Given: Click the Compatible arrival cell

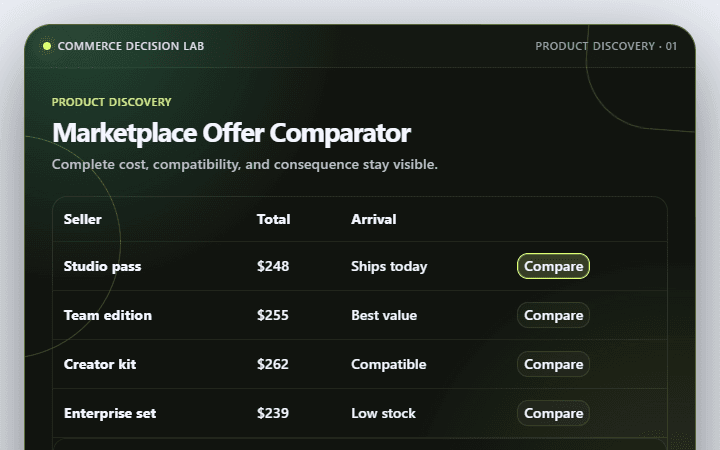Looking at the screenshot, I should pos(388,364).
